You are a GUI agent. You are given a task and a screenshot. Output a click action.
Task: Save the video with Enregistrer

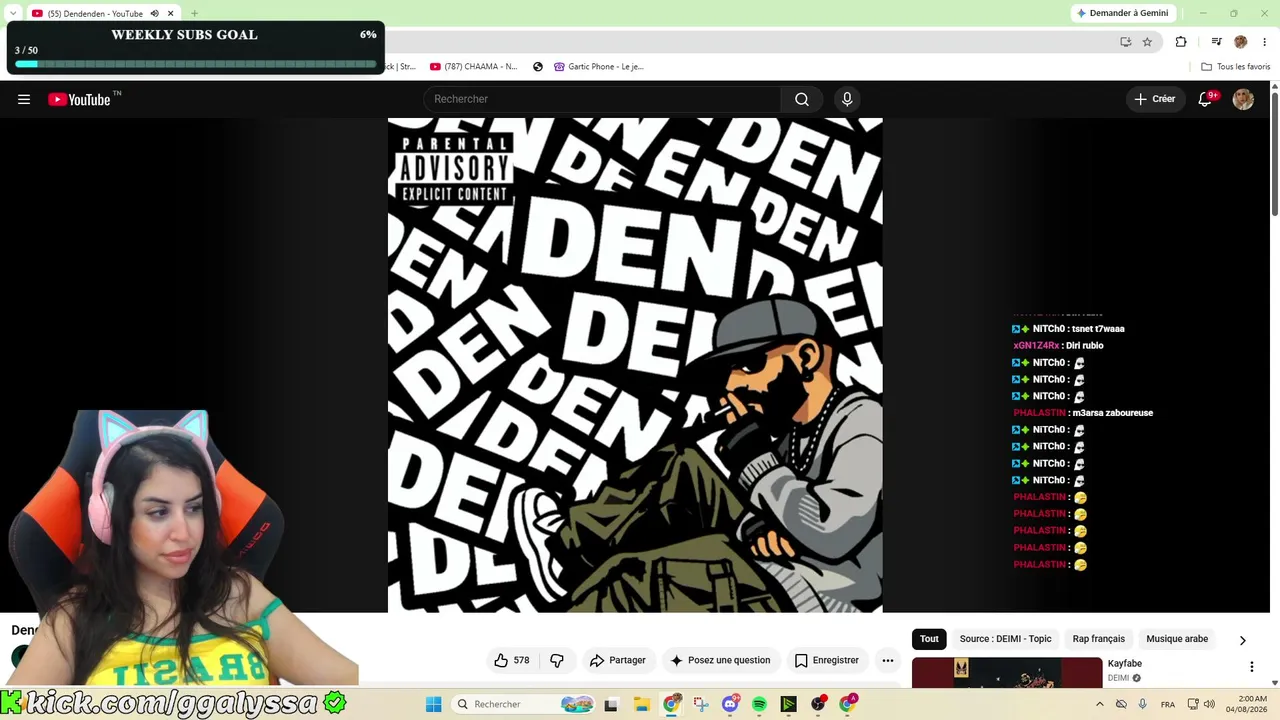click(827, 660)
